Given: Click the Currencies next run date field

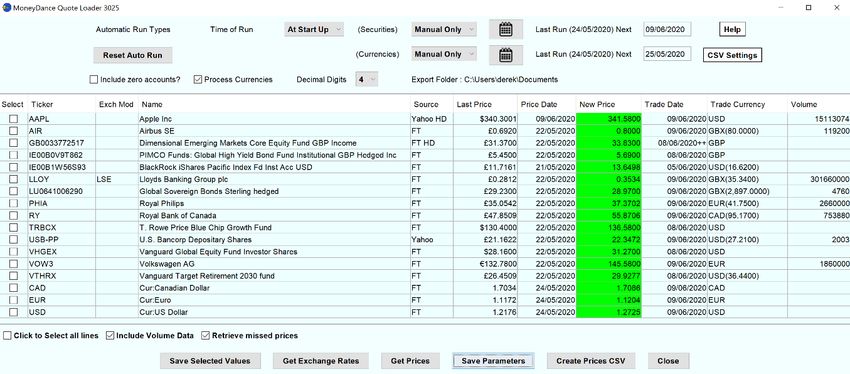Looking at the screenshot, I should pos(667,54).
